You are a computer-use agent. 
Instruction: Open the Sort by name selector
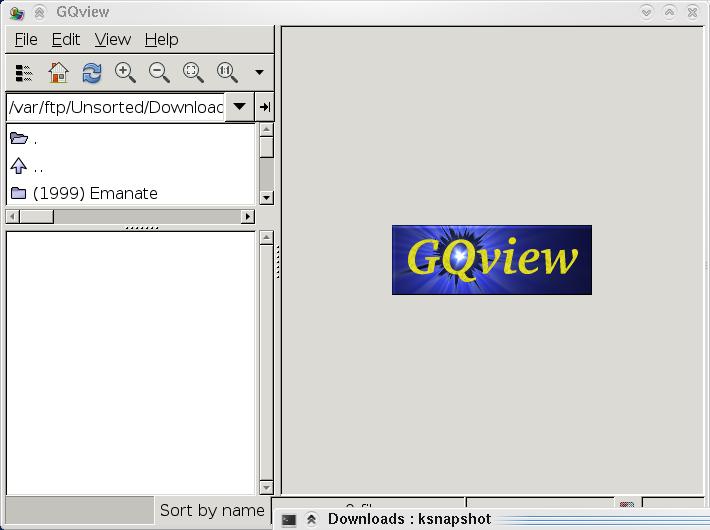coord(212,511)
